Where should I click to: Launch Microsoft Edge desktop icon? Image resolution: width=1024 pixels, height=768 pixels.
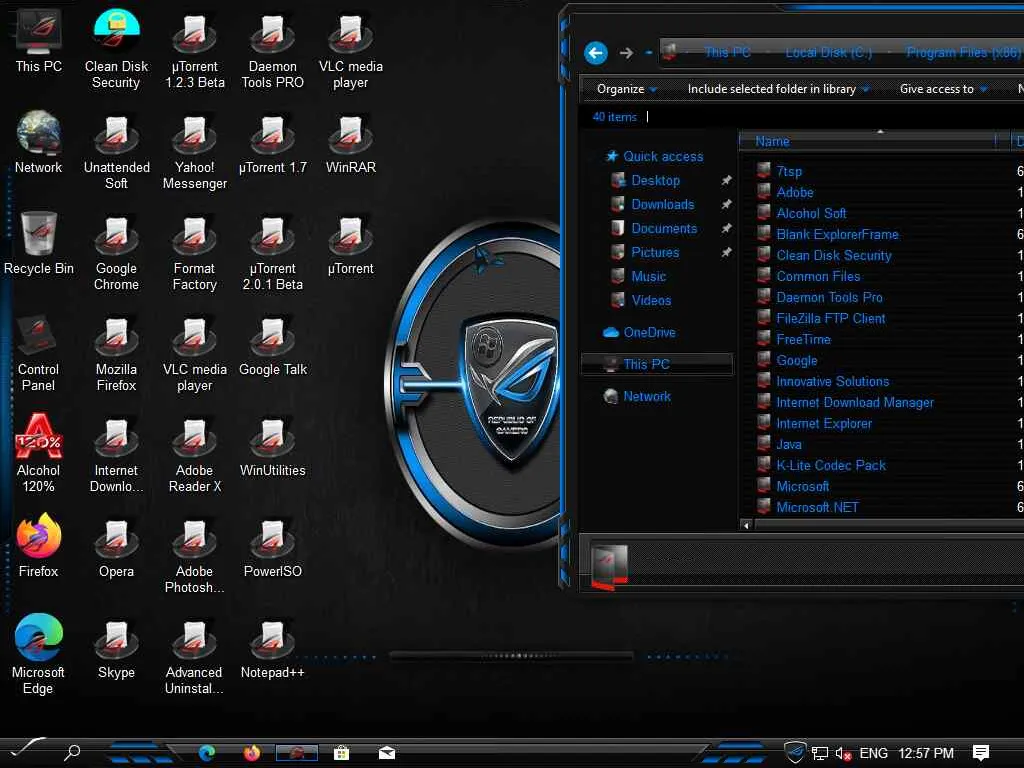pyautogui.click(x=39, y=654)
